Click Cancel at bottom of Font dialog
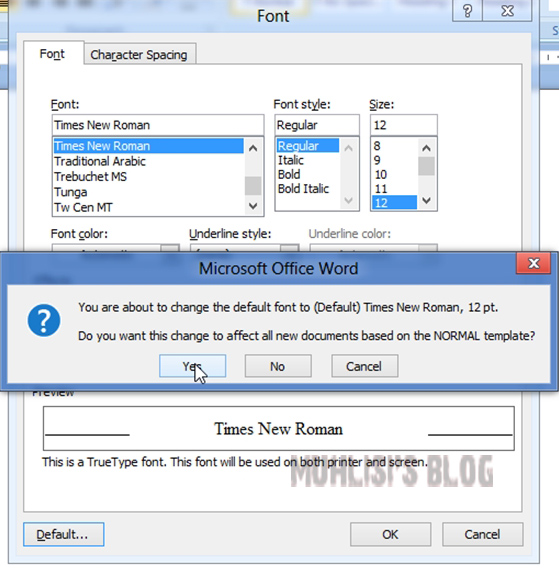Screen dimensions: 559x576 point(483,534)
